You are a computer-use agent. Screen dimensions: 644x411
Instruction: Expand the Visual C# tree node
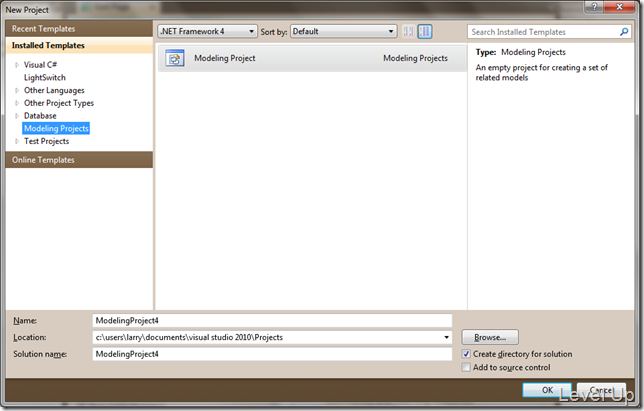coord(17,65)
